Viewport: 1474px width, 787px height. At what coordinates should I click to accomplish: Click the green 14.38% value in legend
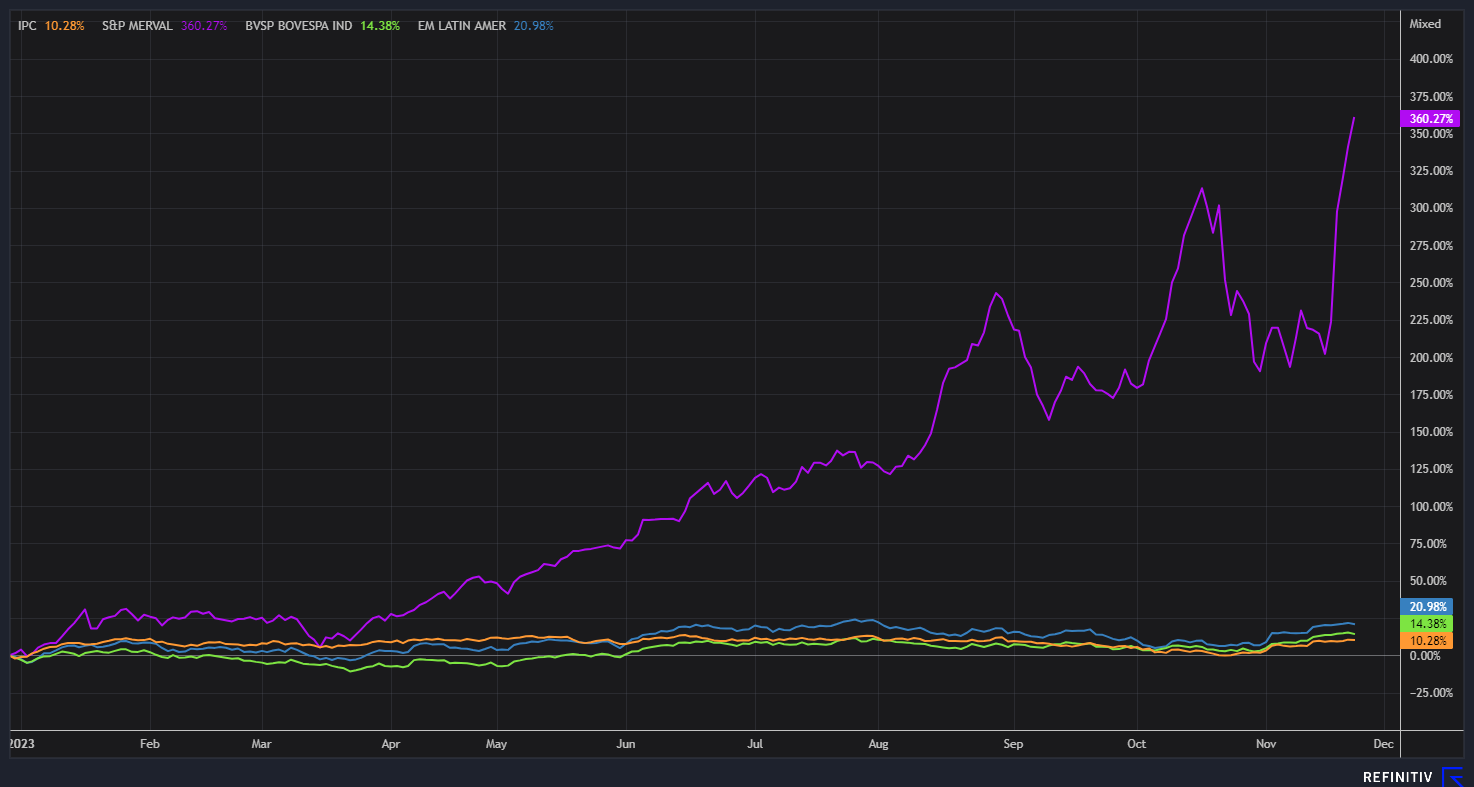(380, 25)
